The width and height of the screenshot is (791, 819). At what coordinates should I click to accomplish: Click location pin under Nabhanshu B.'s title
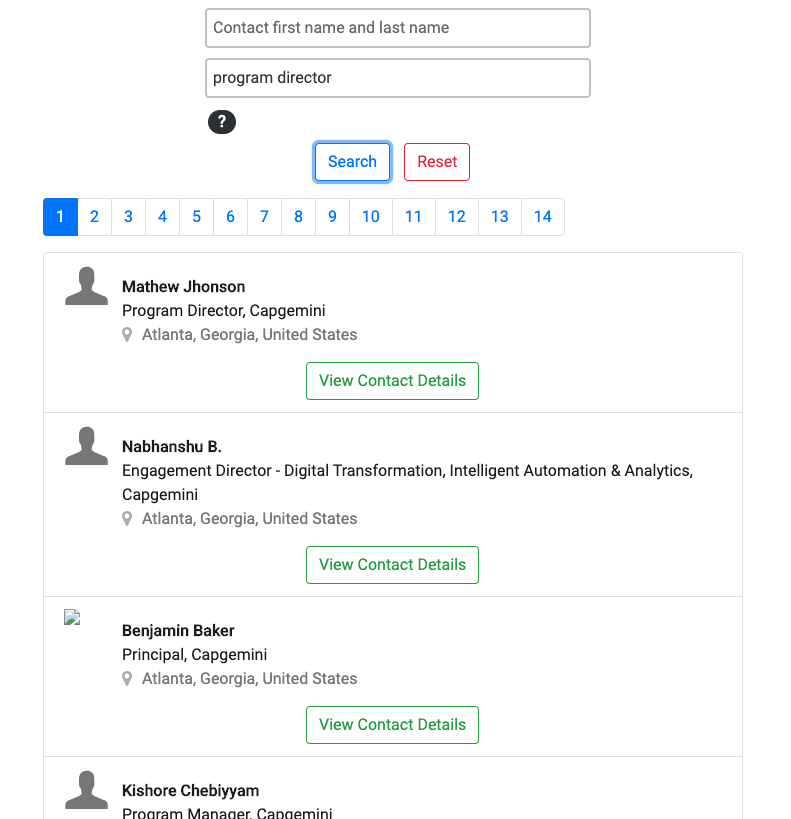127,519
